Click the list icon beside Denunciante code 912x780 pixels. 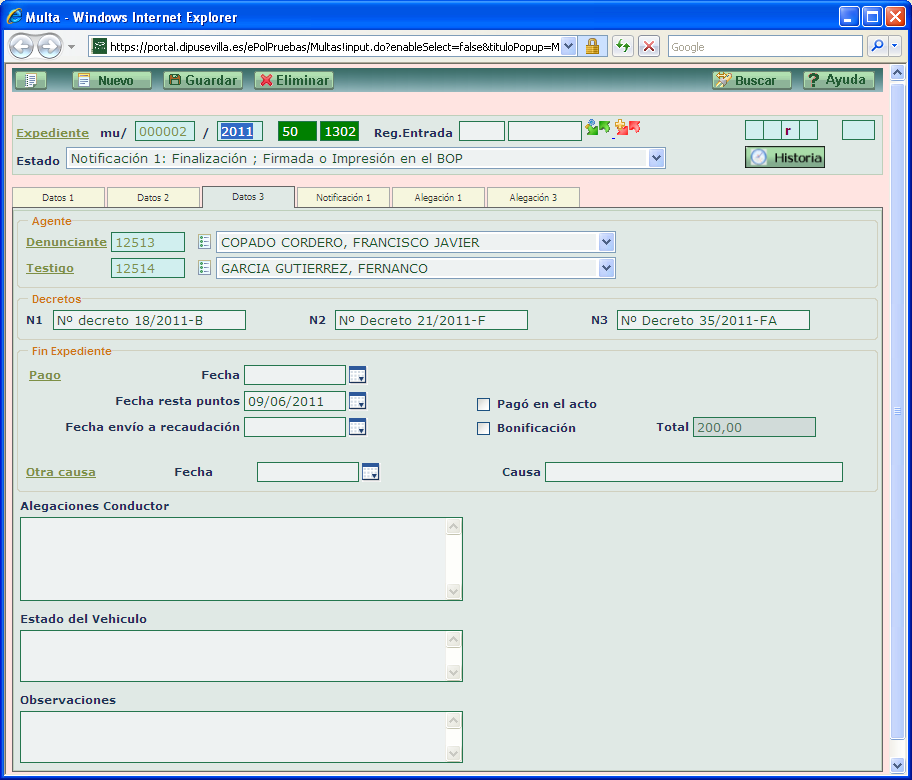[204, 242]
